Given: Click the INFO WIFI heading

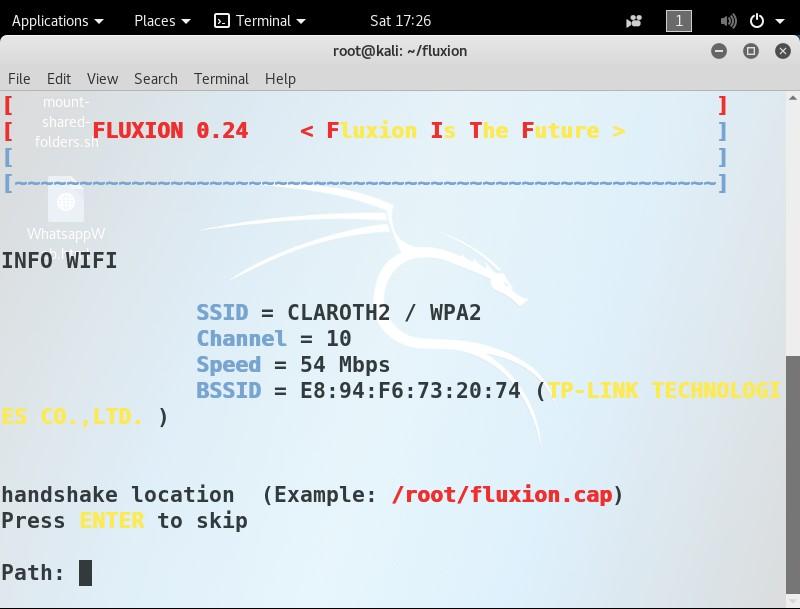Looking at the screenshot, I should pyautogui.click(x=59, y=261).
